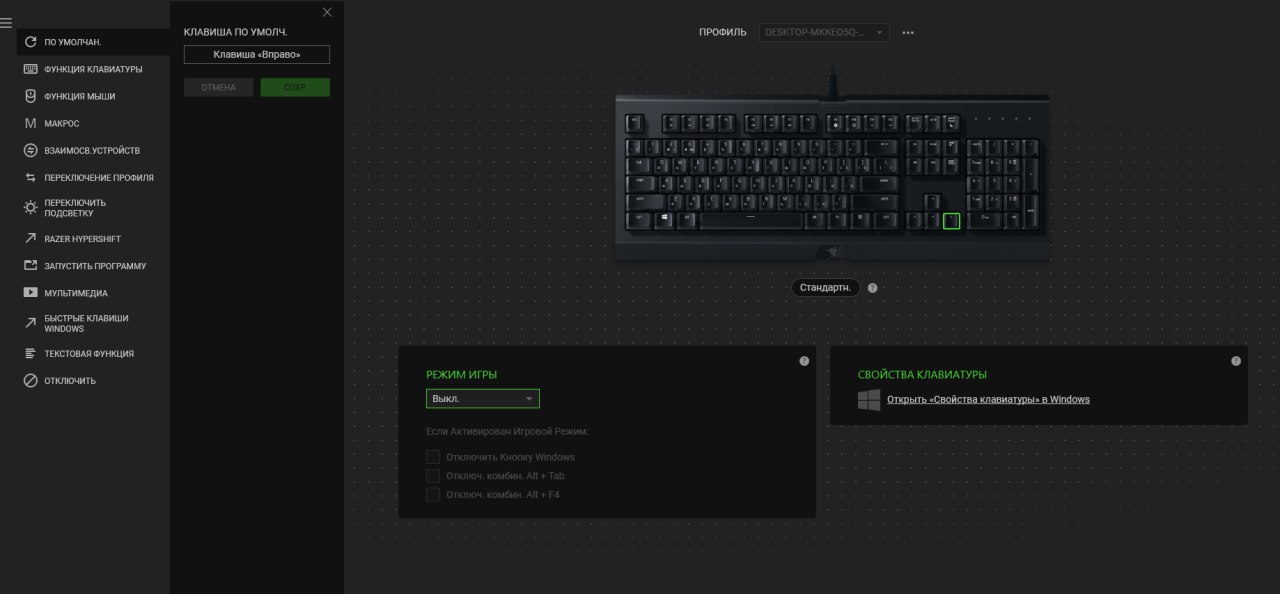Click the highlighted green key on the keyboard image

click(x=951, y=221)
